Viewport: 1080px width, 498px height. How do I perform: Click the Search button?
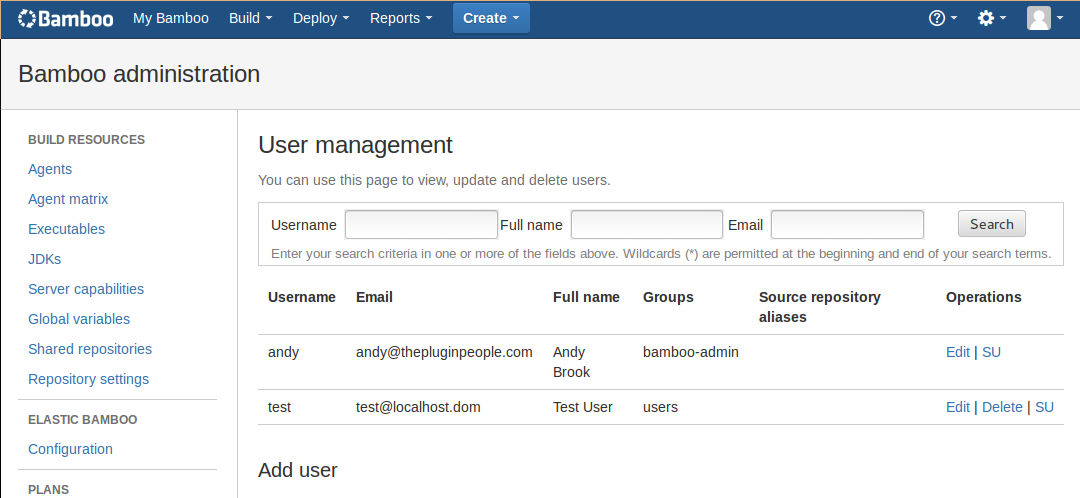tap(991, 224)
